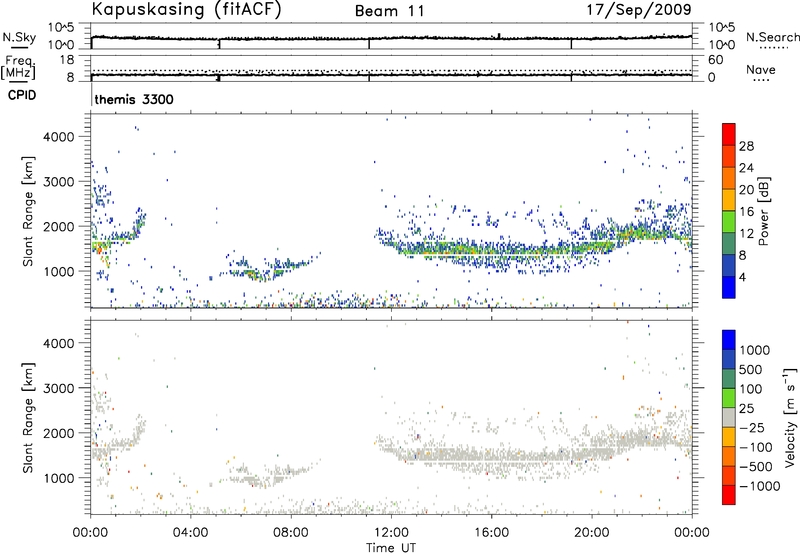Click the 08:00 time tick label
The height and width of the screenshot is (554, 800).
291,533
